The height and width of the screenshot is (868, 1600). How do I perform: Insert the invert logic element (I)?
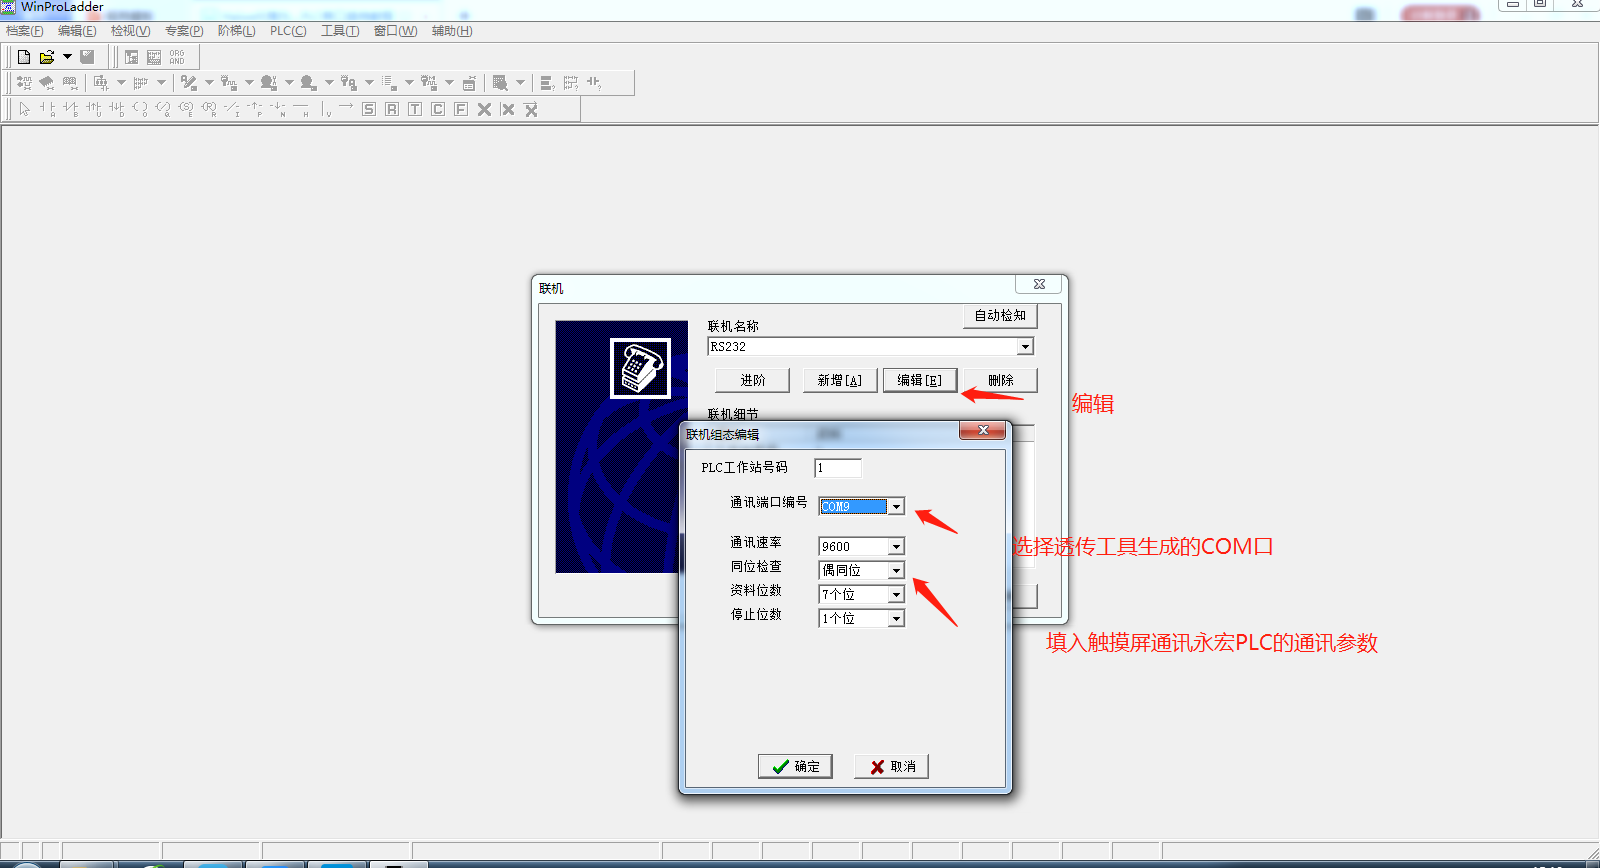tap(232, 109)
